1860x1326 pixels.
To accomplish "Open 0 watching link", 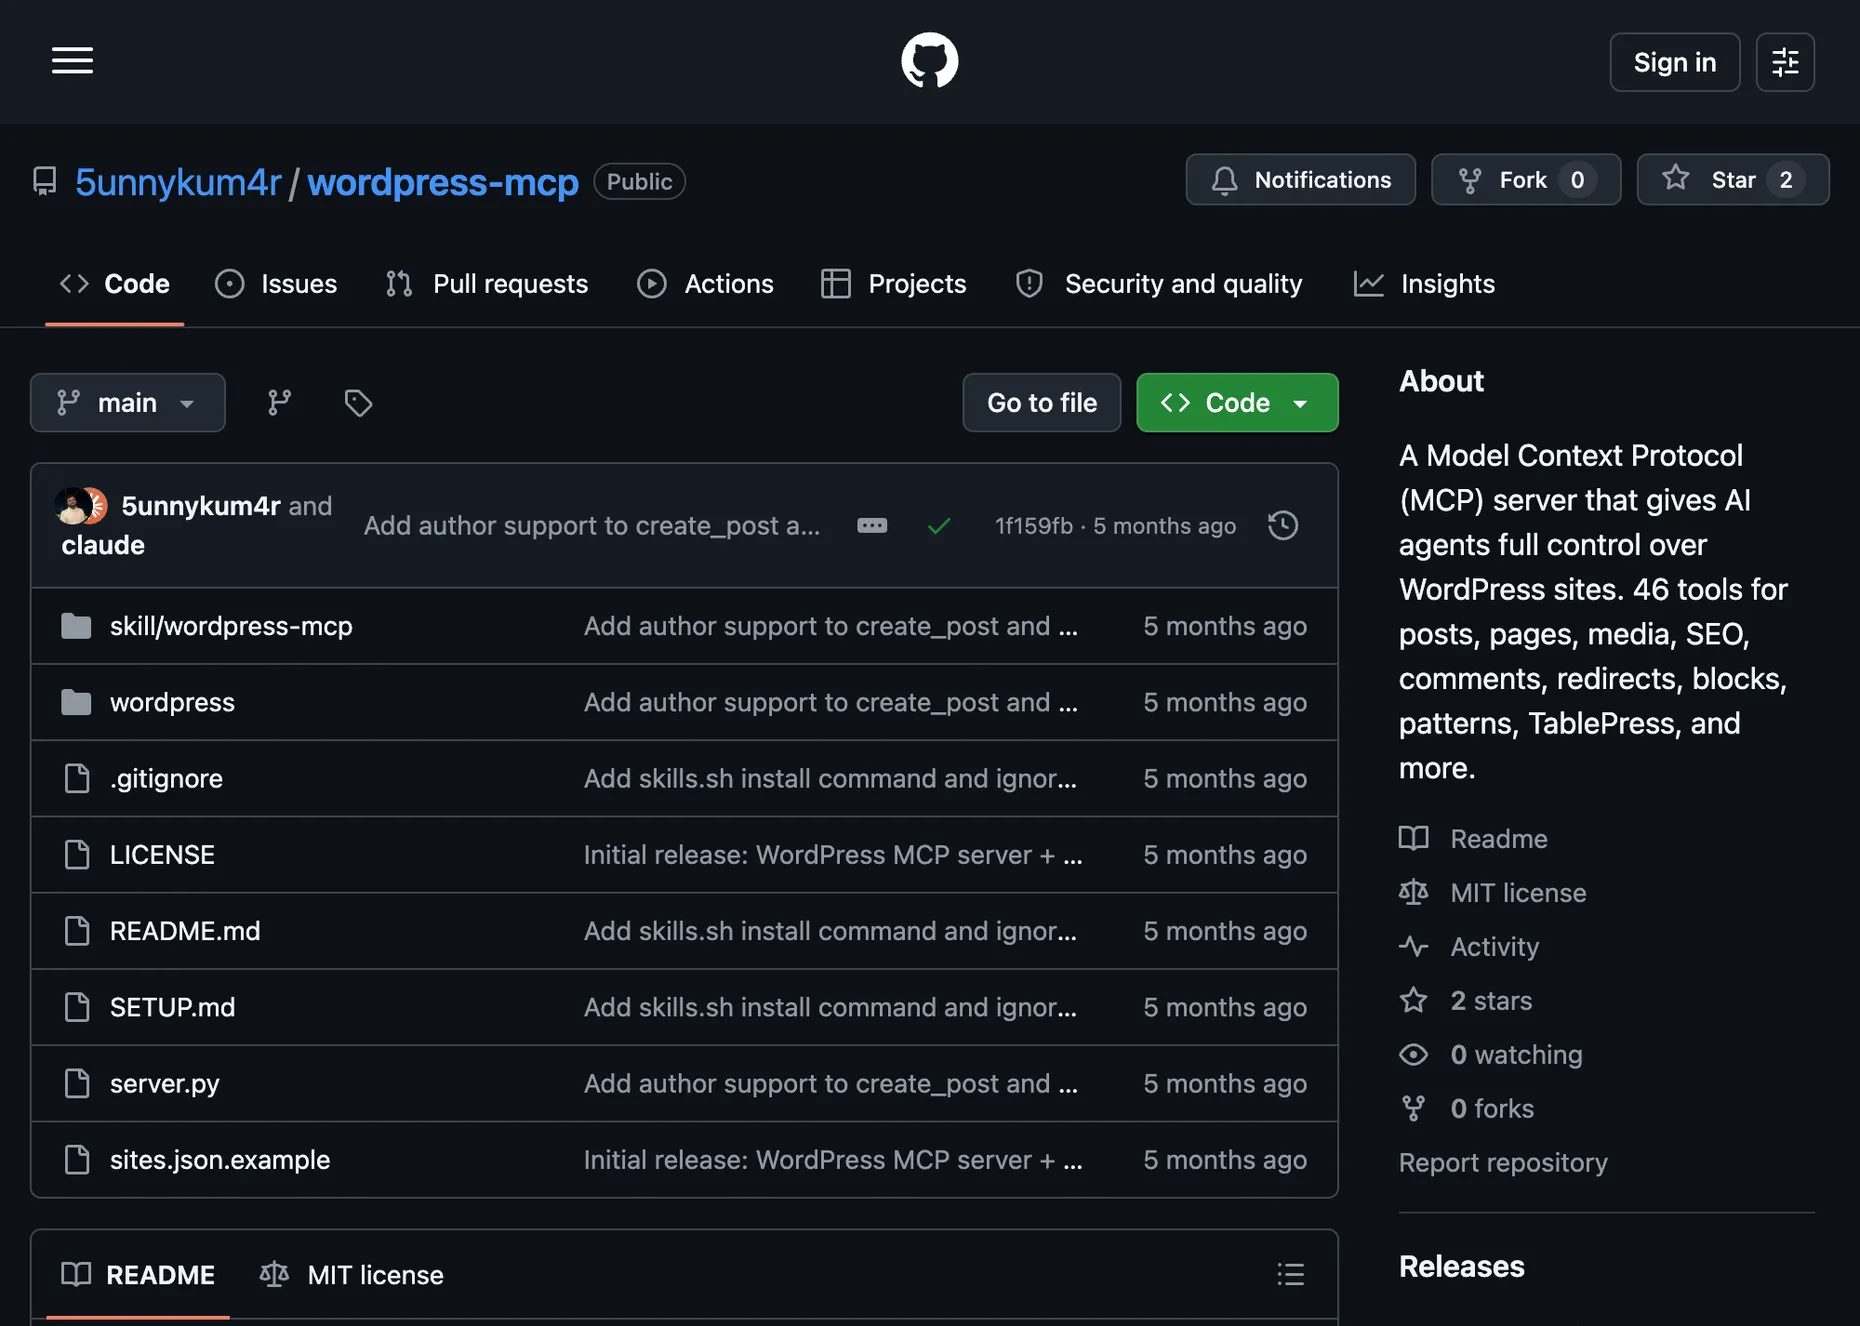I will [x=1516, y=1055].
